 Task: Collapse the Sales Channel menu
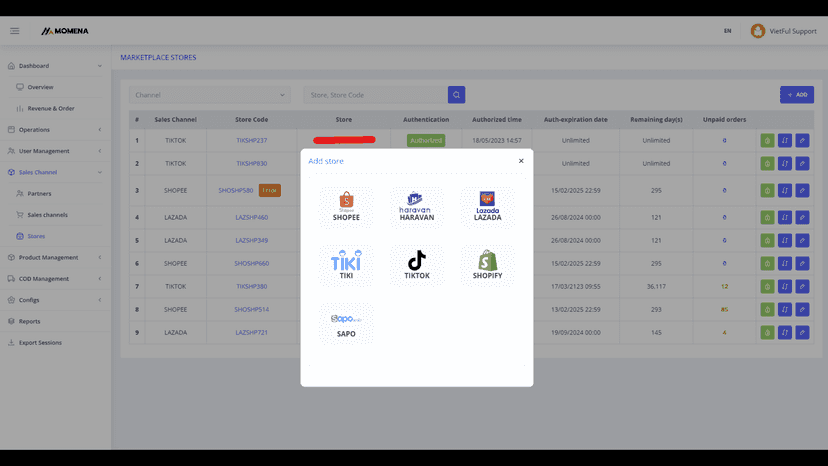55,172
